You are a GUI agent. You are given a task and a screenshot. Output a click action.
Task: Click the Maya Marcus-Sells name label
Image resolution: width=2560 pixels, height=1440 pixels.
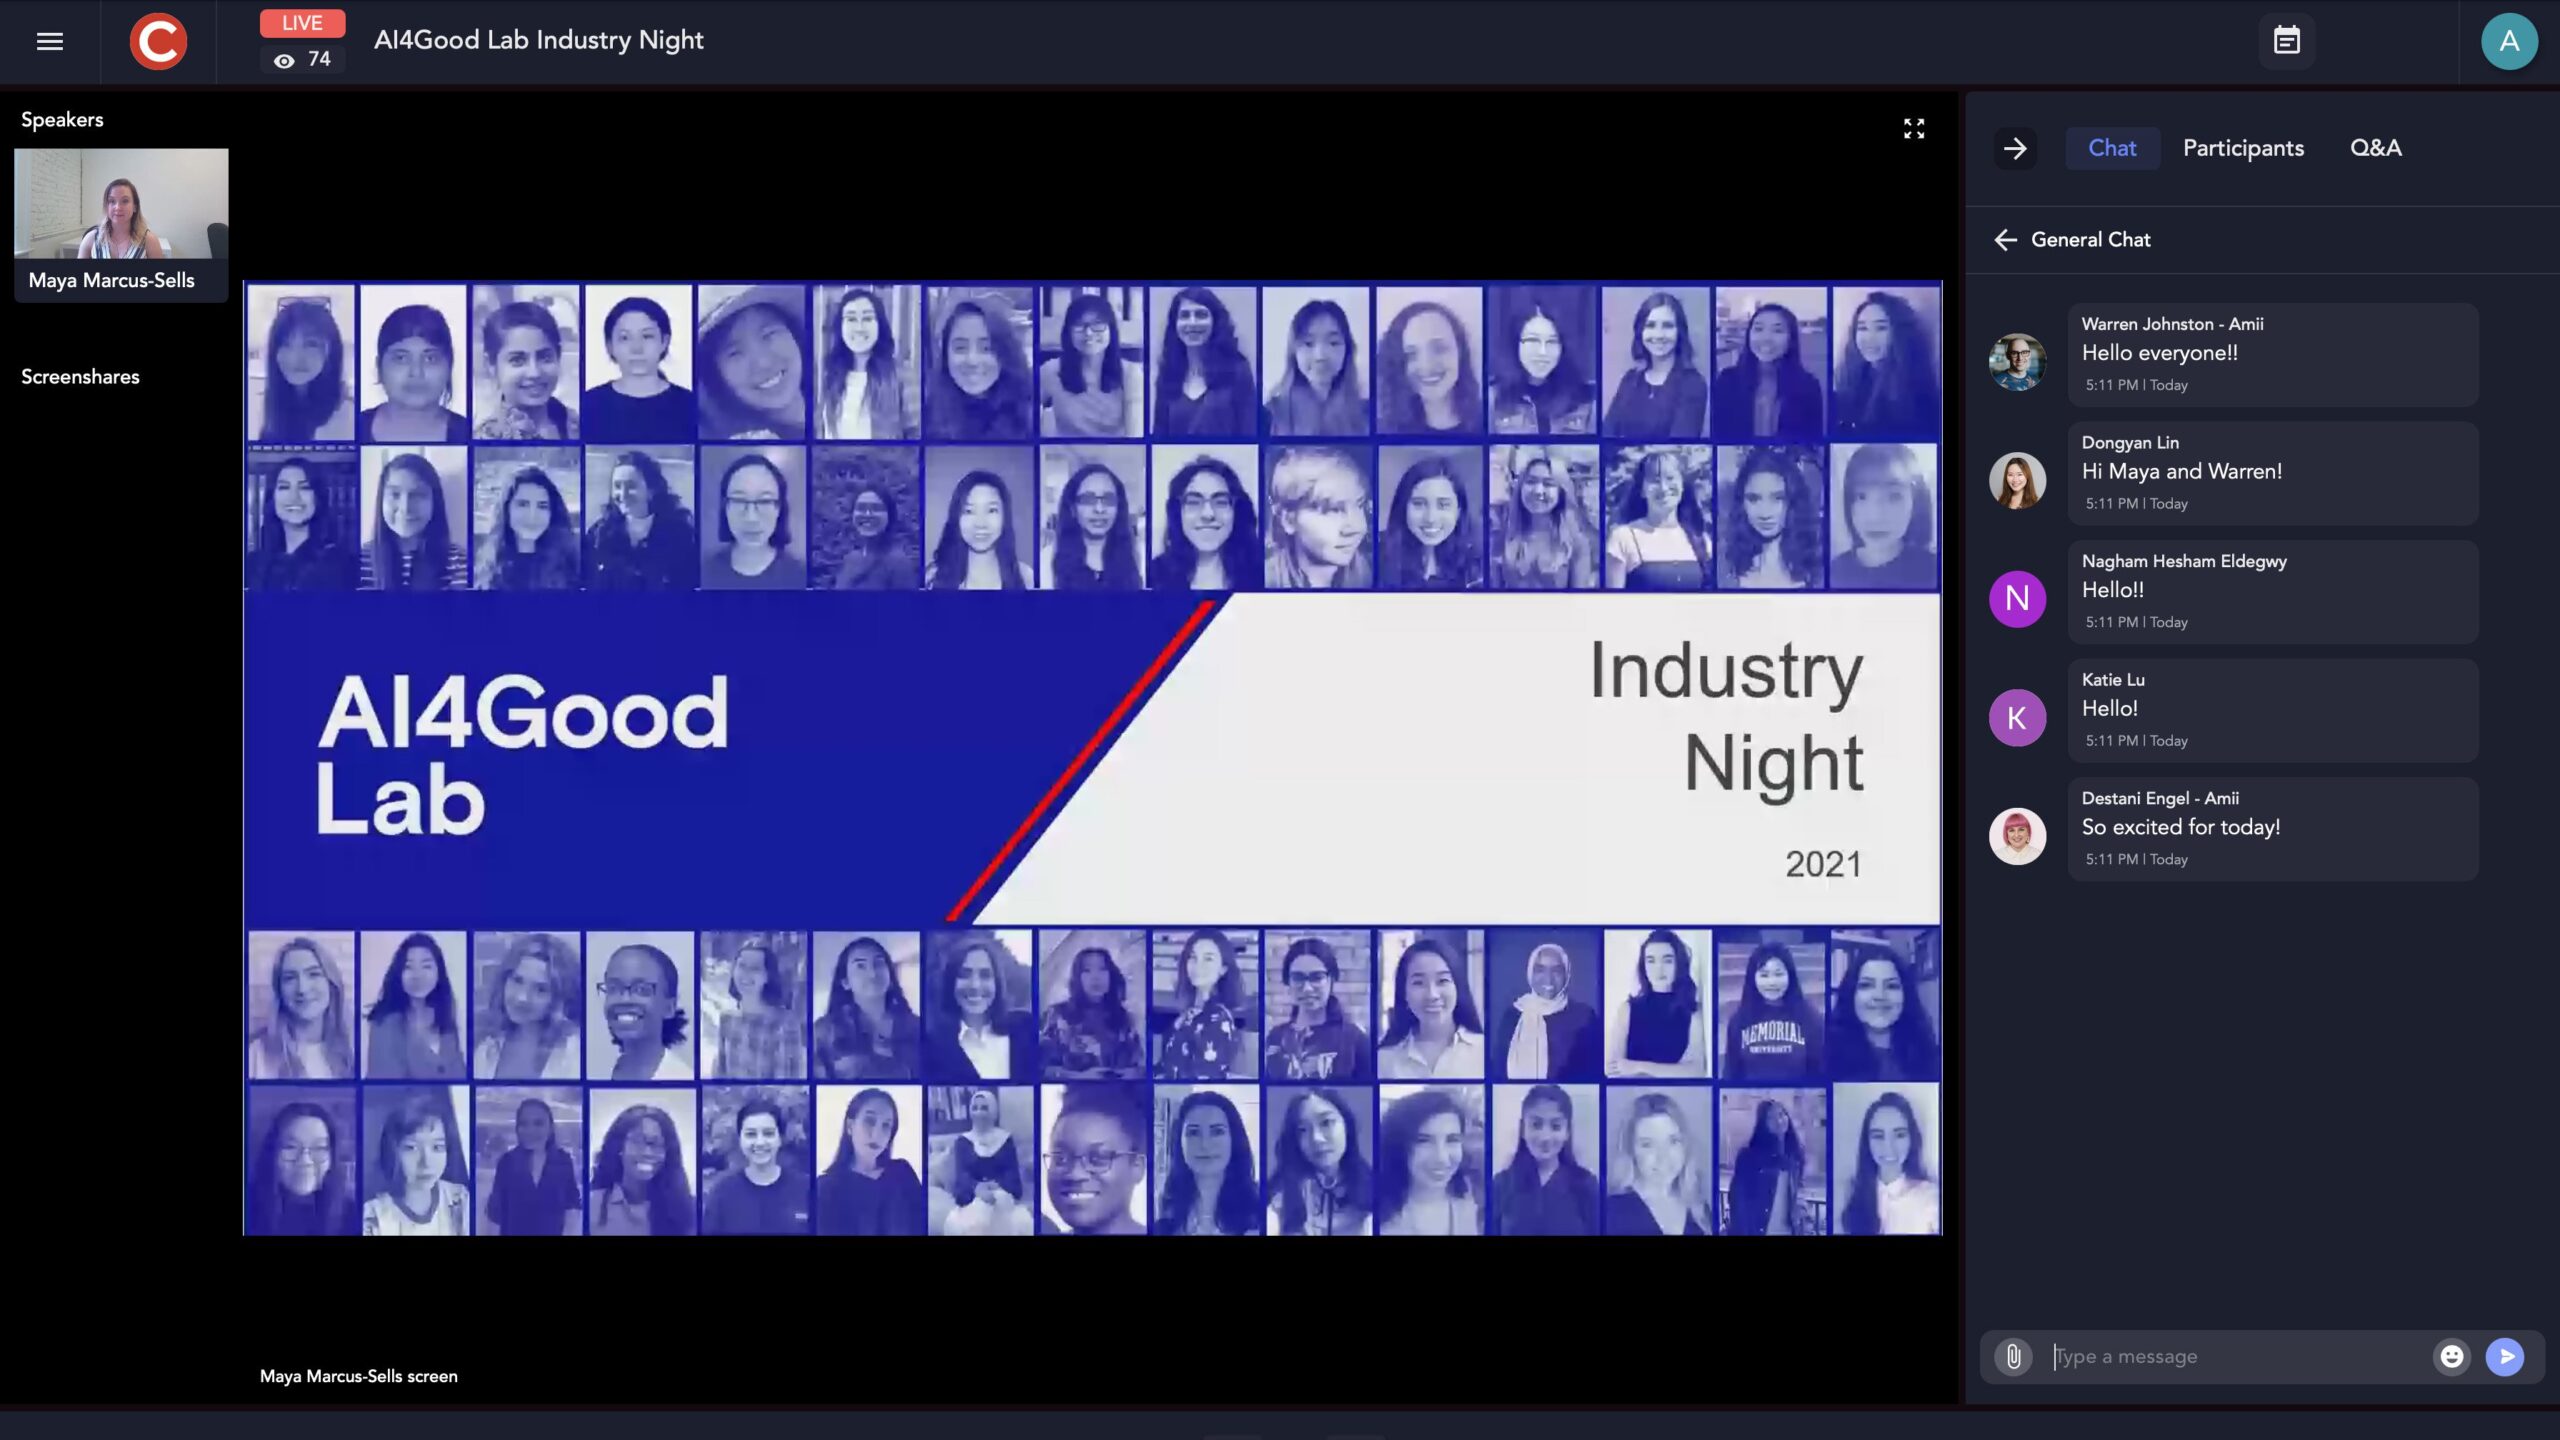click(111, 281)
